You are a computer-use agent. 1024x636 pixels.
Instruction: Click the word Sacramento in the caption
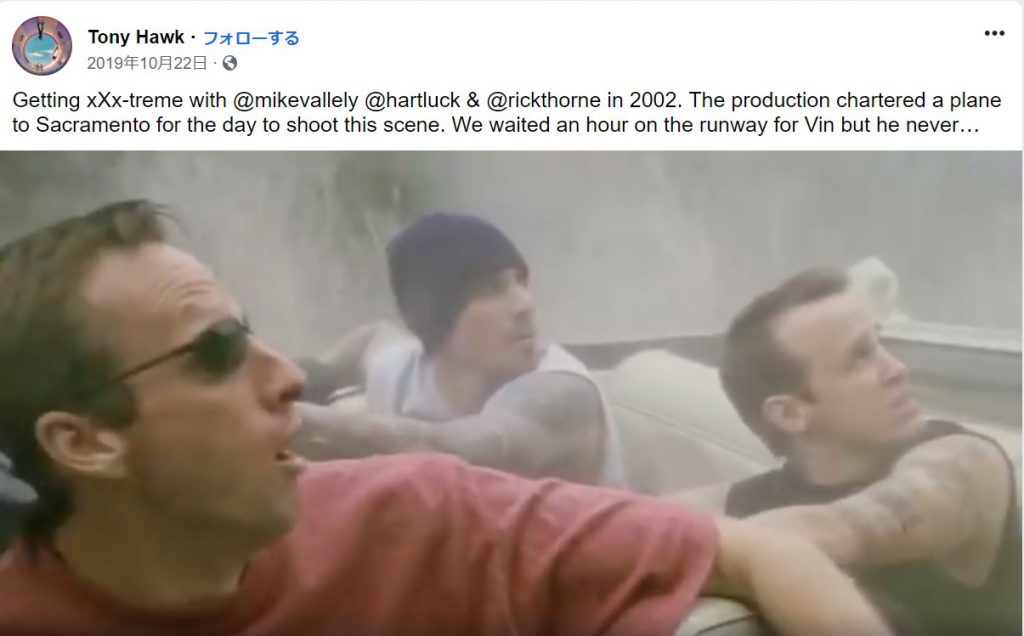93,124
